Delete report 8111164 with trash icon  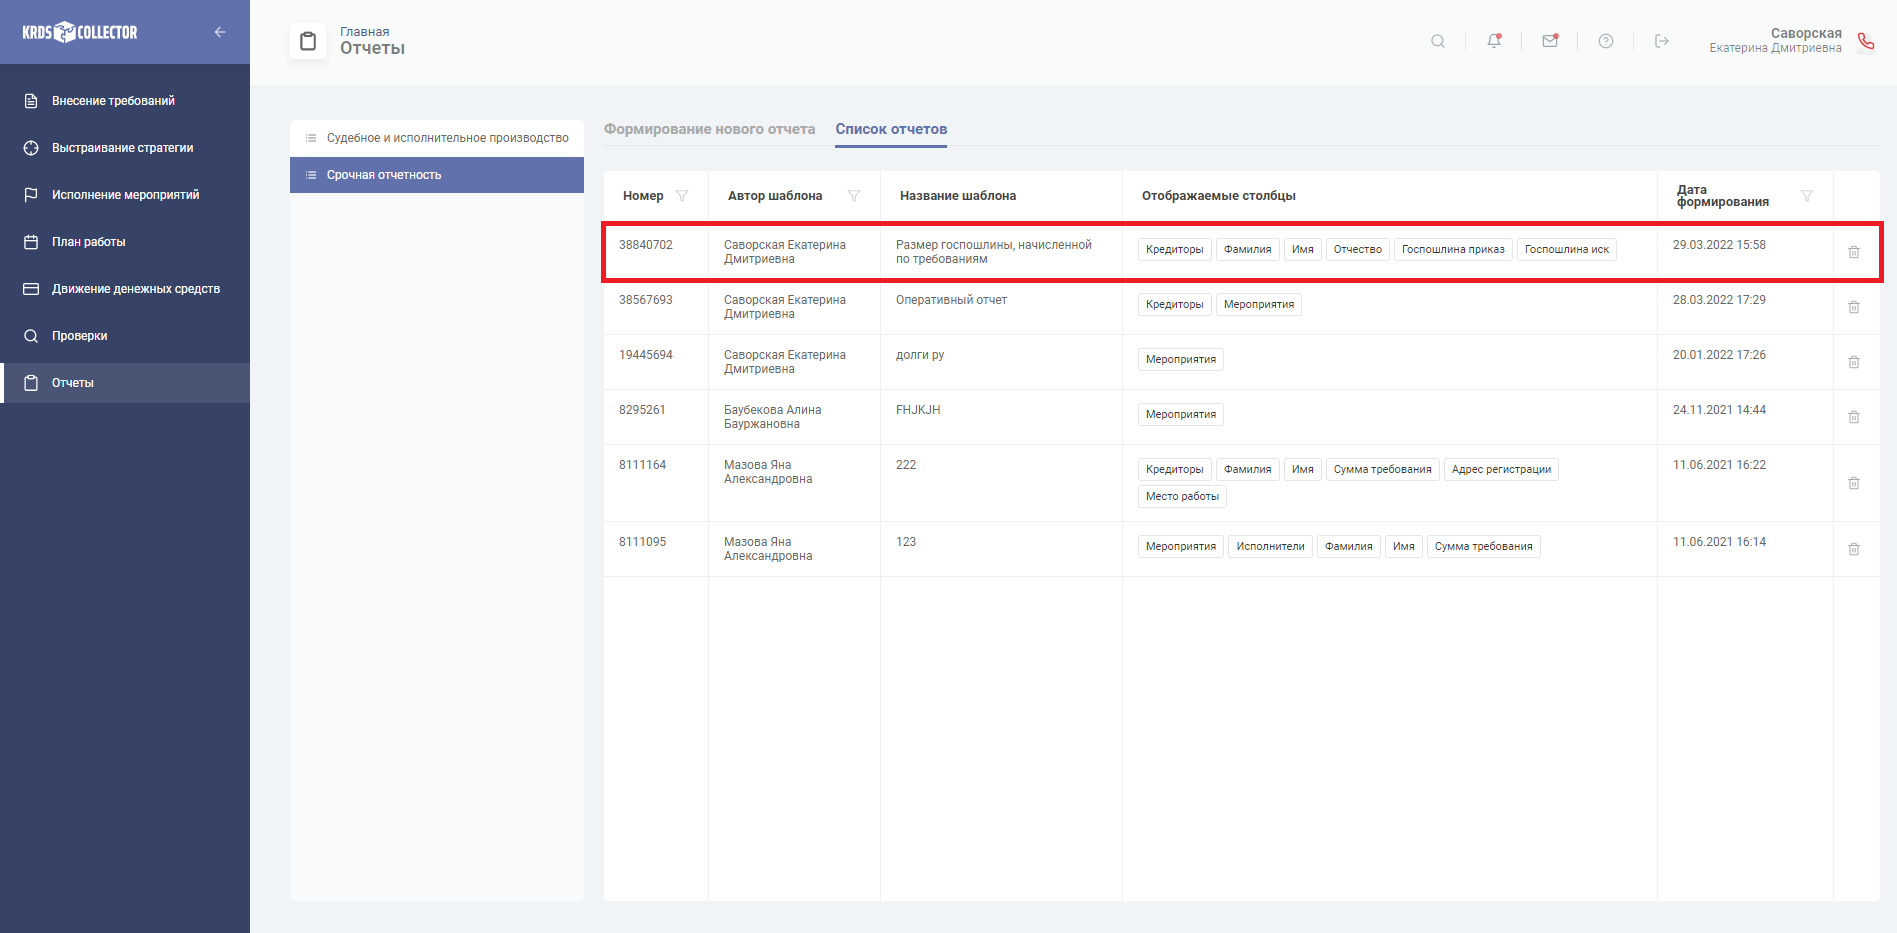coord(1854,483)
